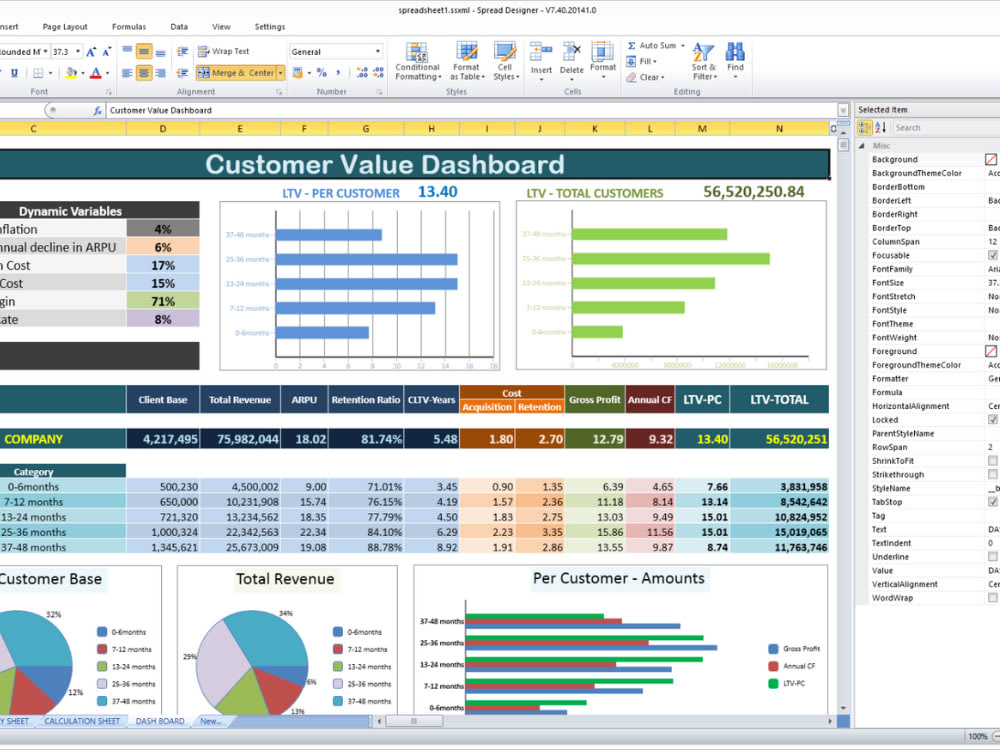
Task: Toggle underline formatting
Action: pos(14,73)
